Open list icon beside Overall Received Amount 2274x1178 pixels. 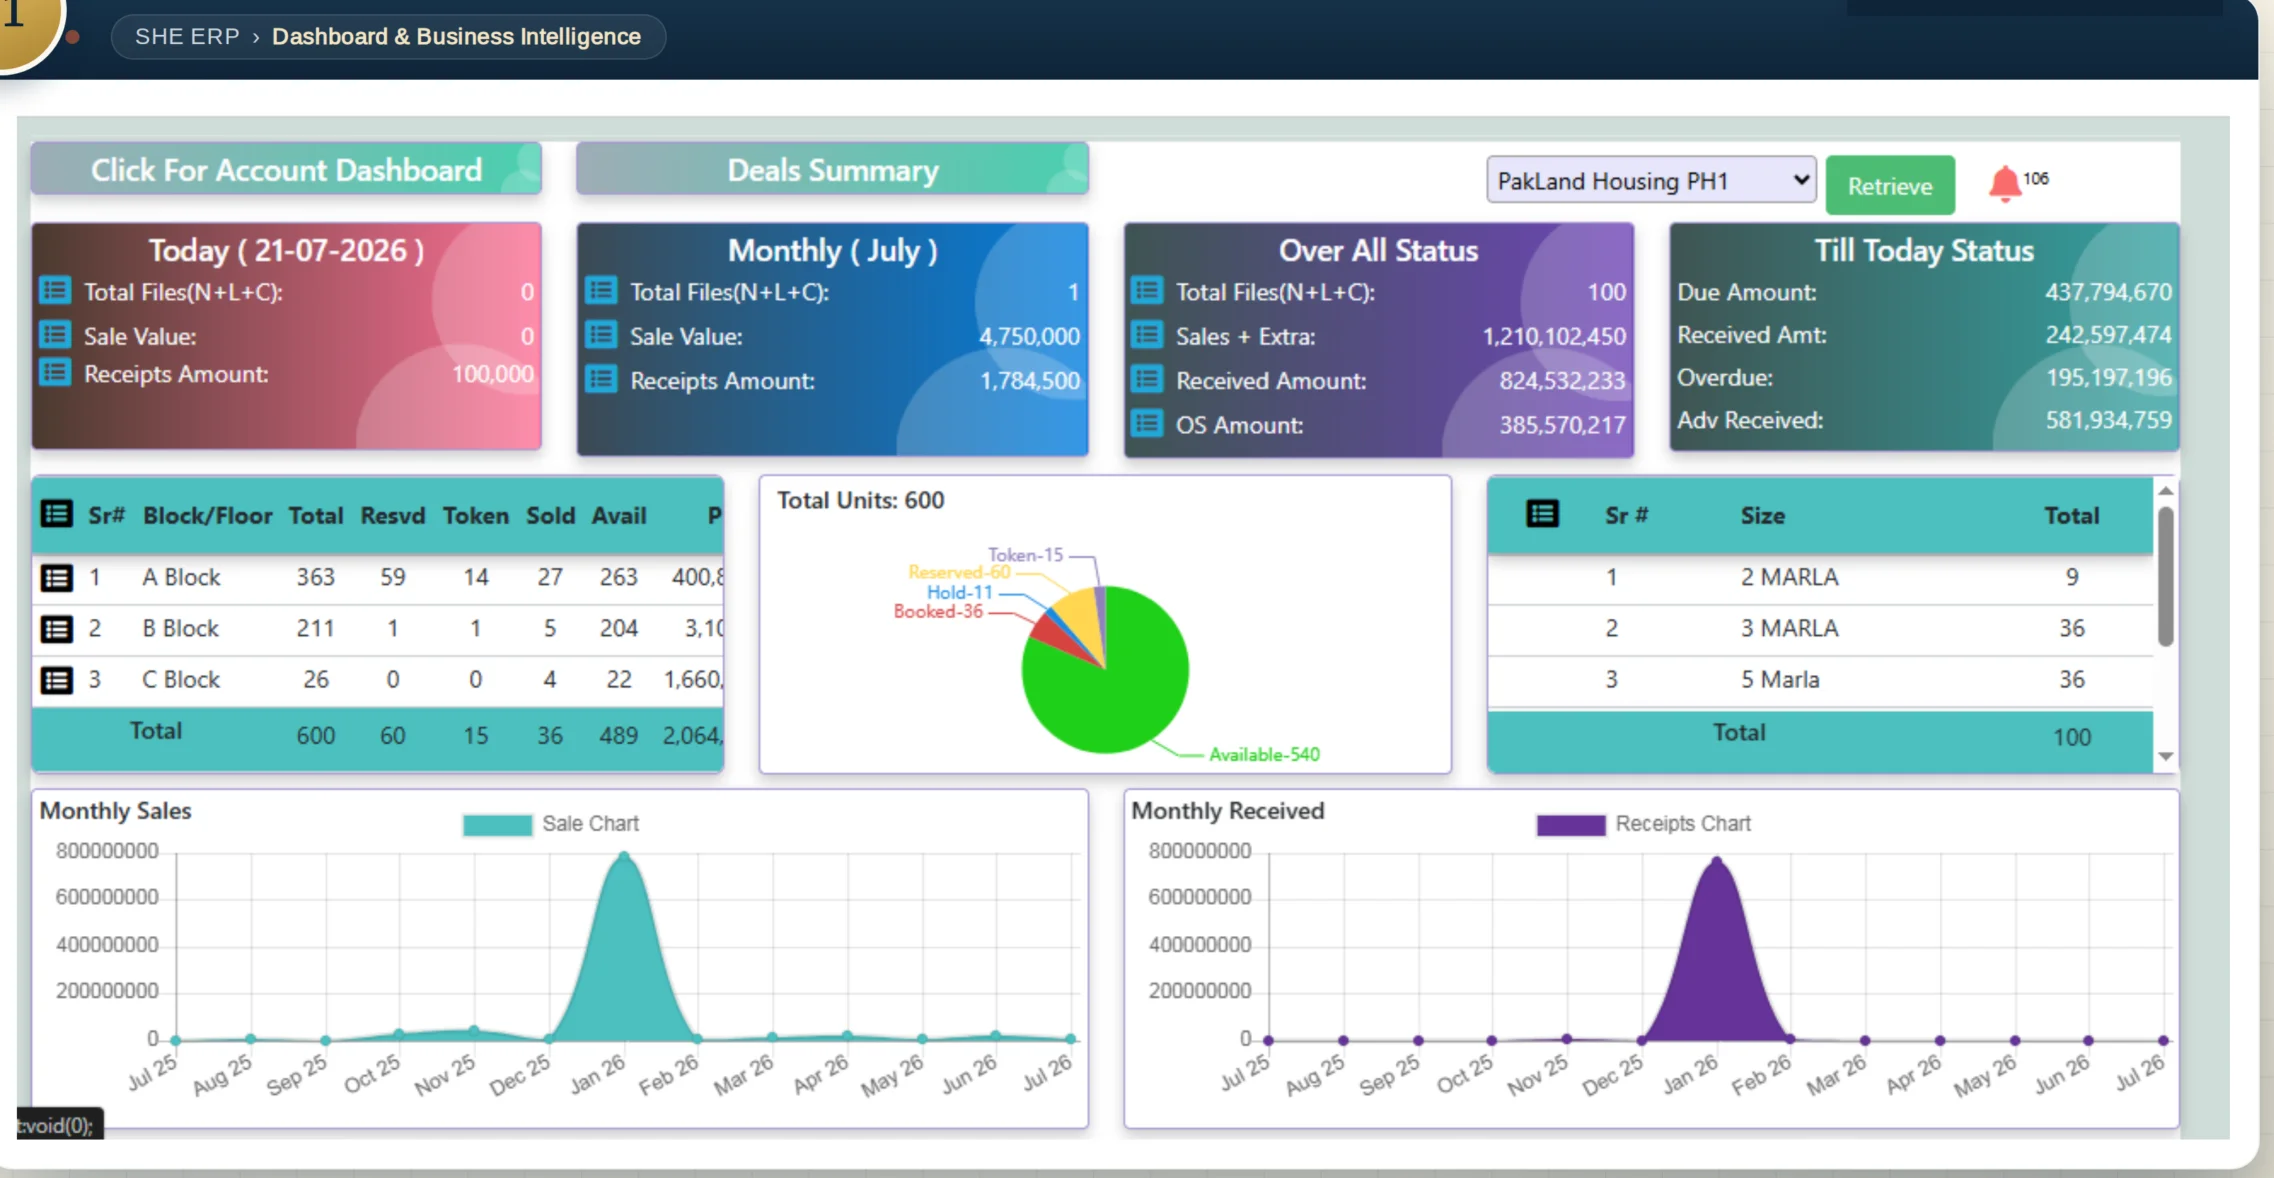pos(1147,379)
